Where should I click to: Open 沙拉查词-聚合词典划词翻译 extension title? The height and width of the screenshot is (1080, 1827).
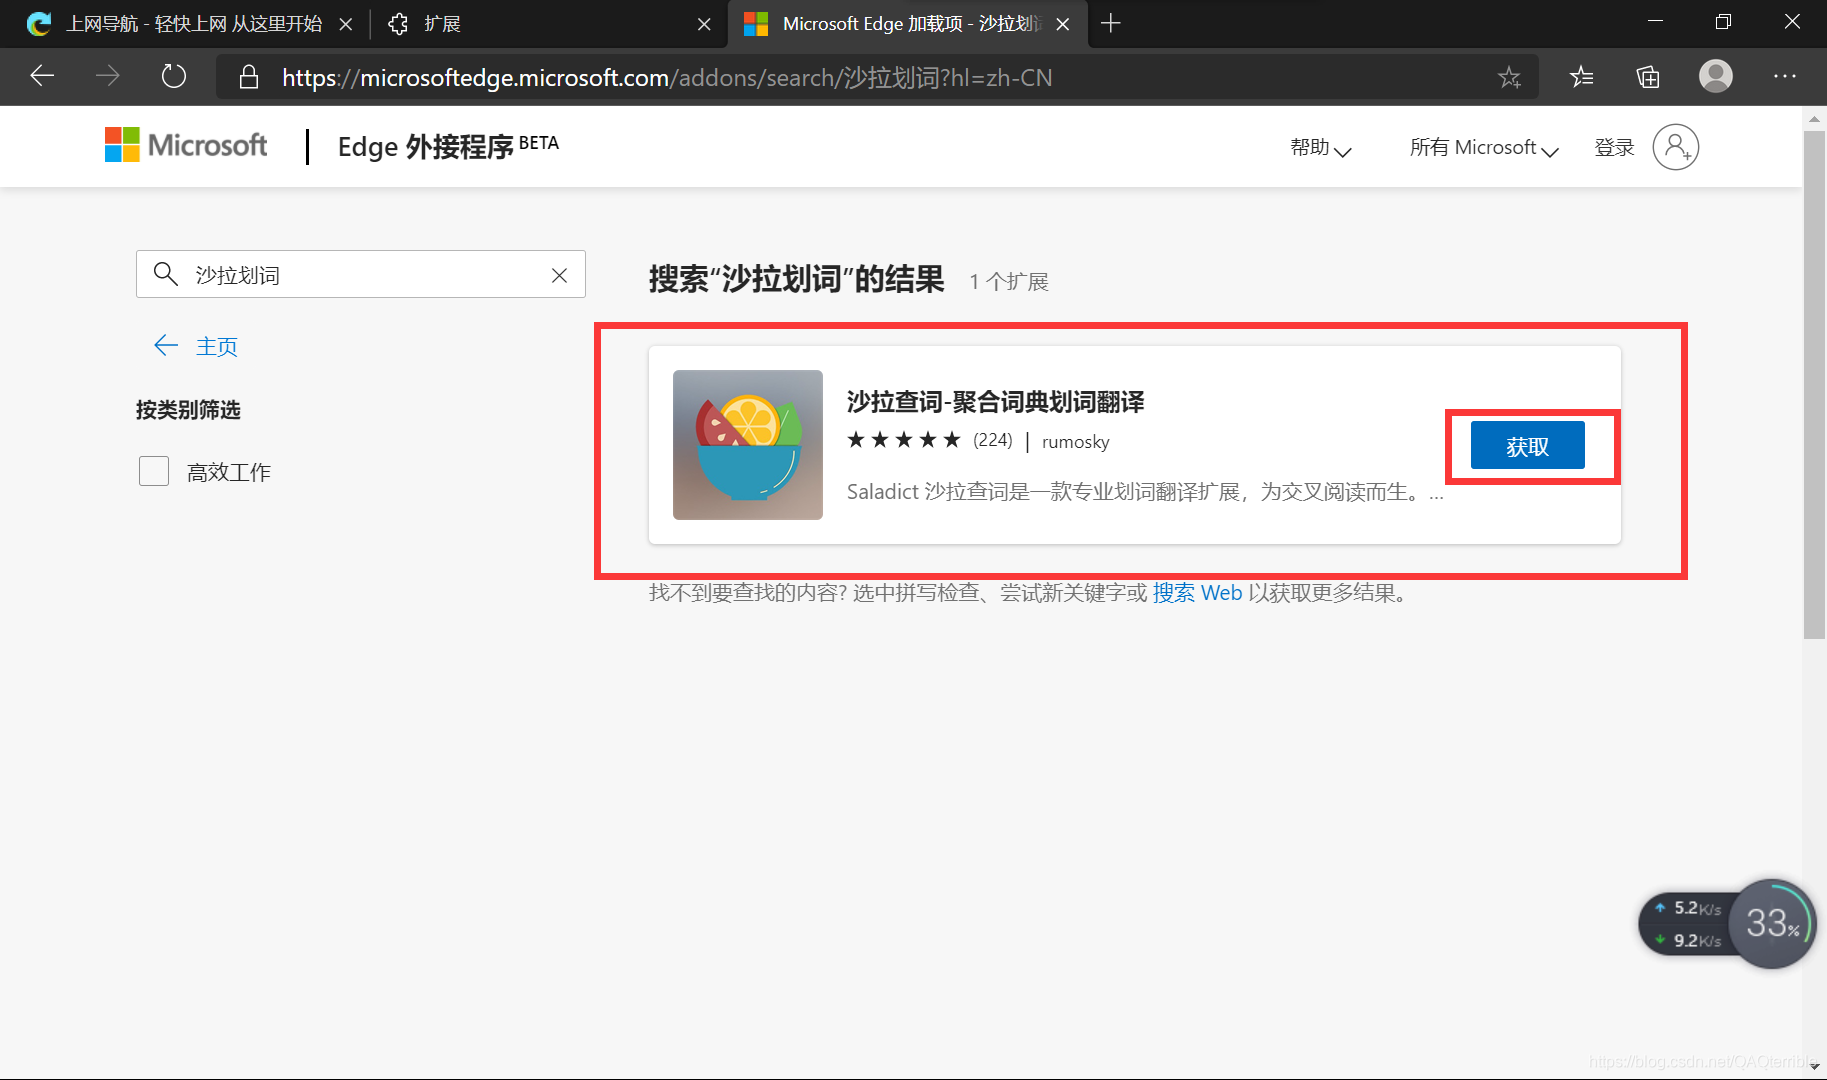pyautogui.click(x=995, y=402)
